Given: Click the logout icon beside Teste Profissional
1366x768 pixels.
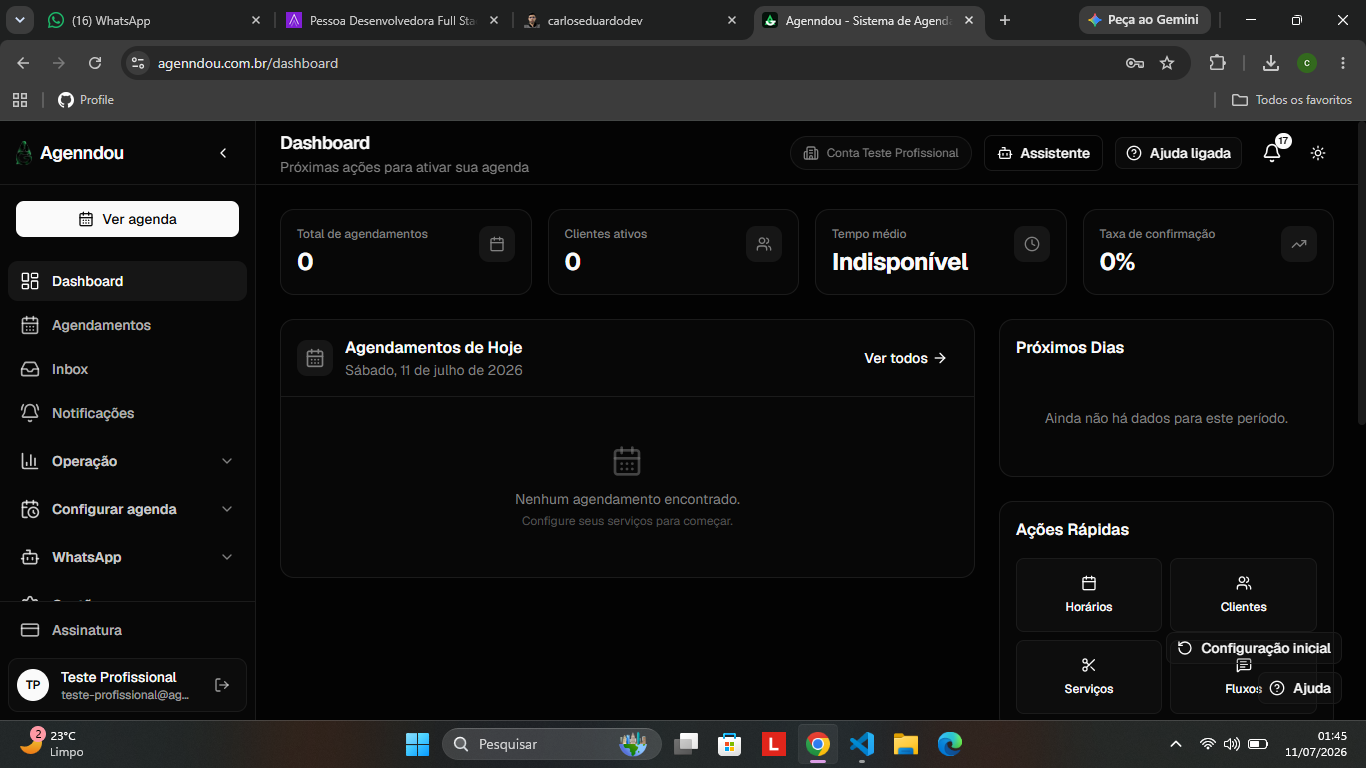Looking at the screenshot, I should point(222,685).
